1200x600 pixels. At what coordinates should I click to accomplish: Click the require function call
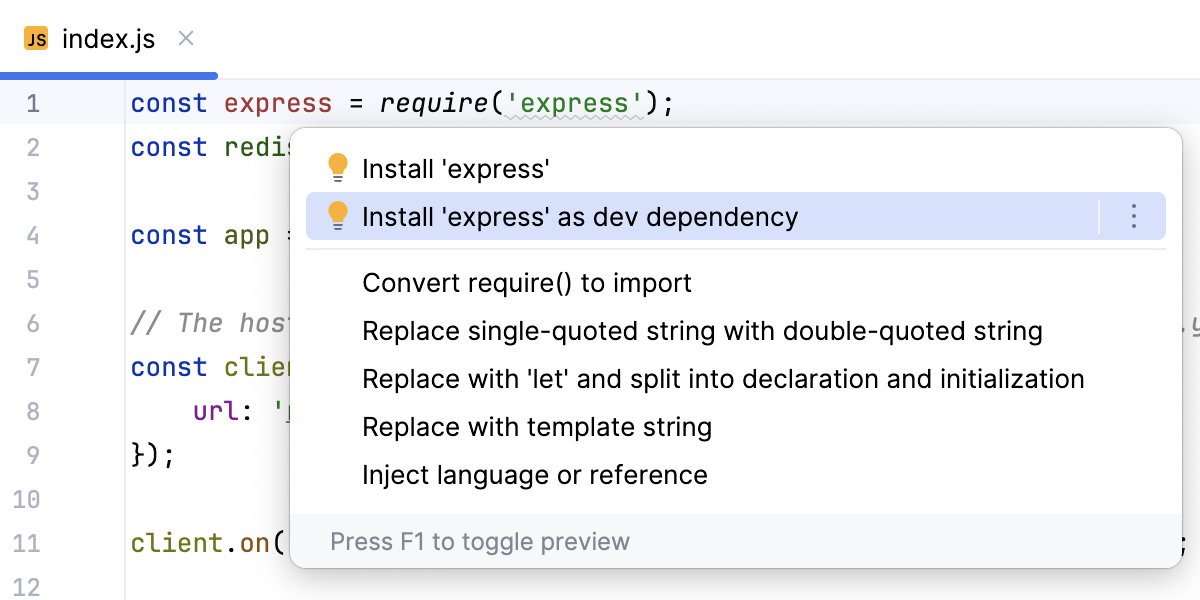434,103
